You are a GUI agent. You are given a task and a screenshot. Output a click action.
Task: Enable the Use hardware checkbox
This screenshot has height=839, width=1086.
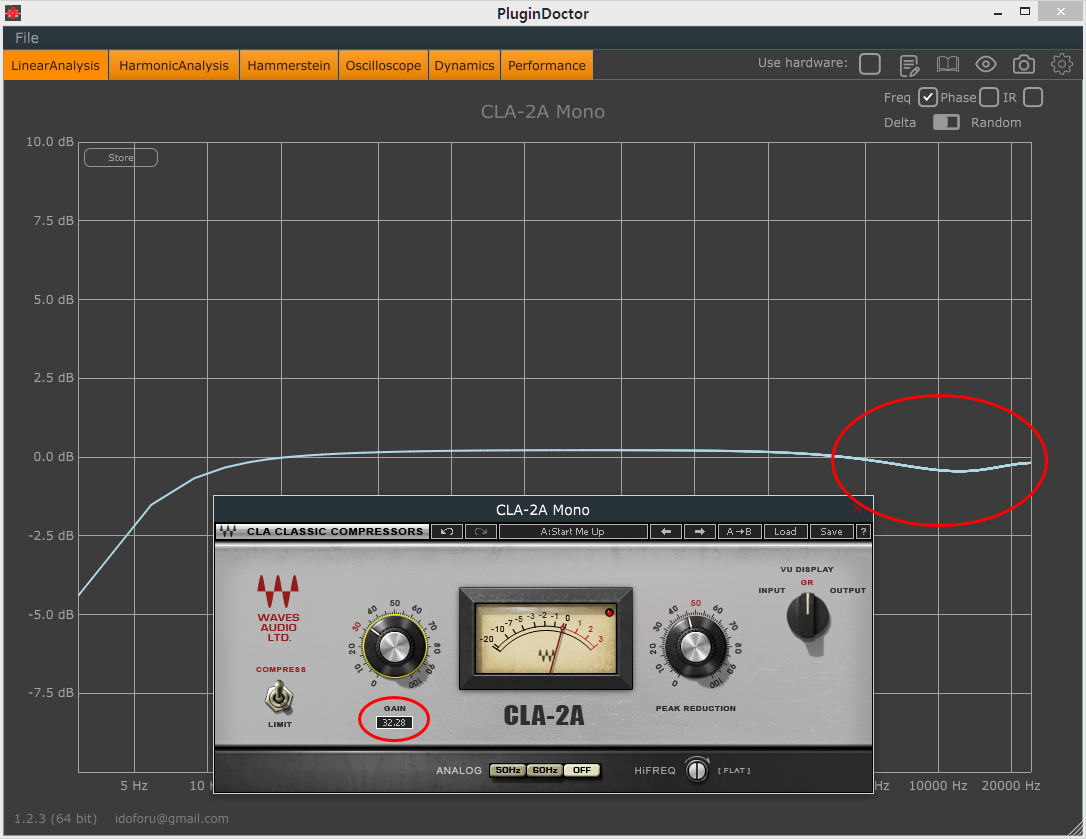click(870, 64)
